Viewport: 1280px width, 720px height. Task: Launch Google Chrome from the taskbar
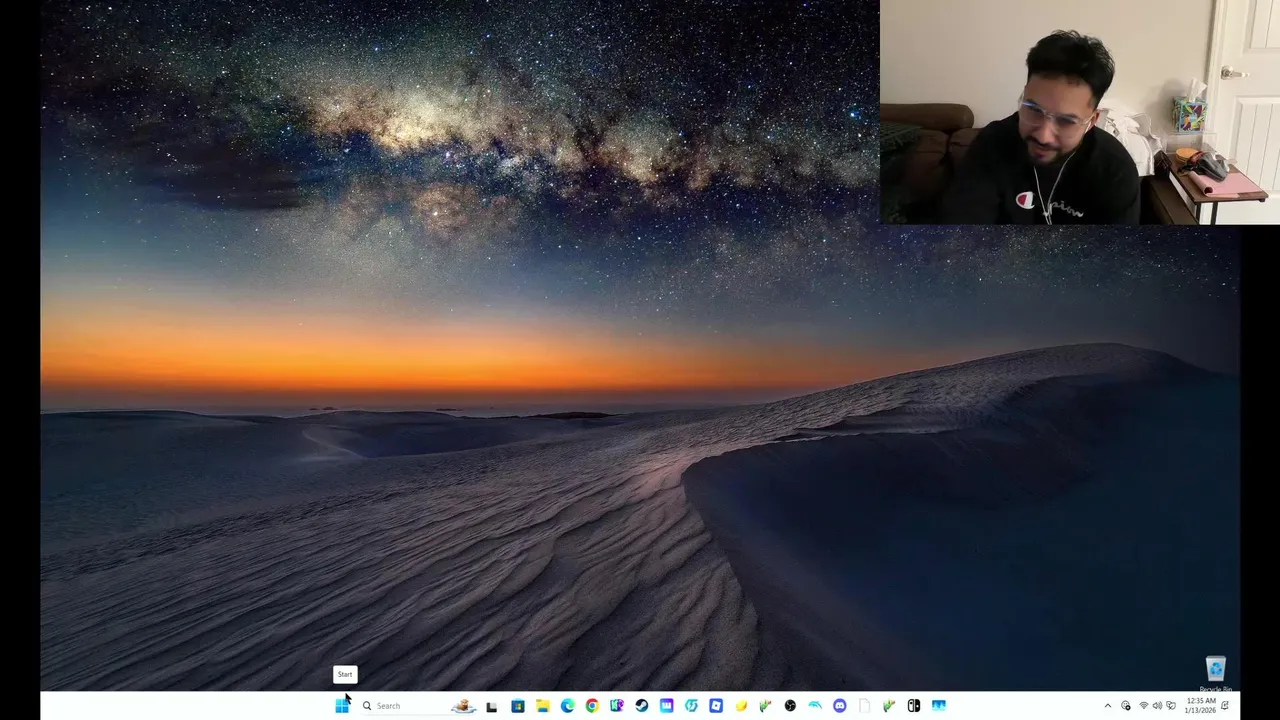tap(592, 706)
